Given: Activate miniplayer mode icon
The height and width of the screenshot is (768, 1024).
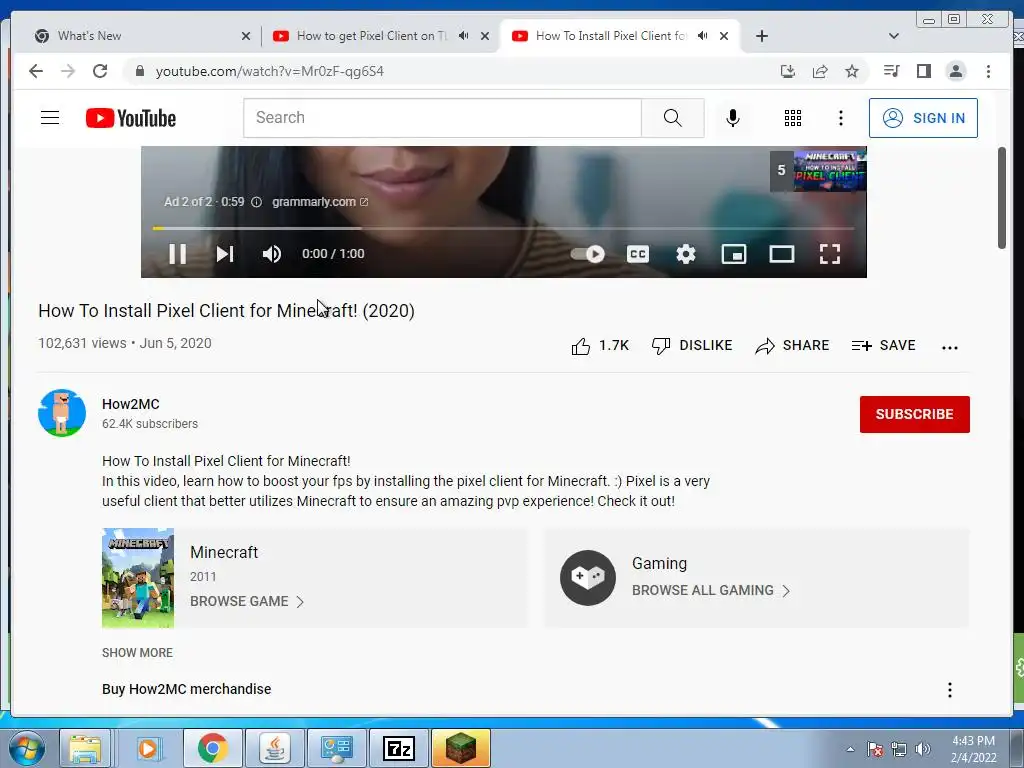Looking at the screenshot, I should coord(733,254).
